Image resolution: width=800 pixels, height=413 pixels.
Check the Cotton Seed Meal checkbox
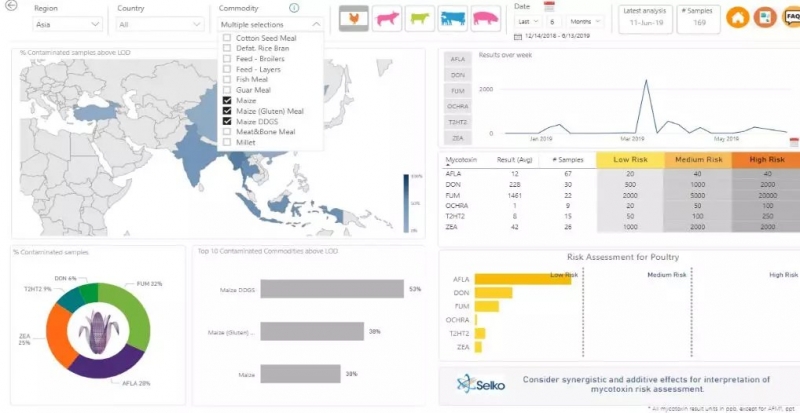click(227, 38)
